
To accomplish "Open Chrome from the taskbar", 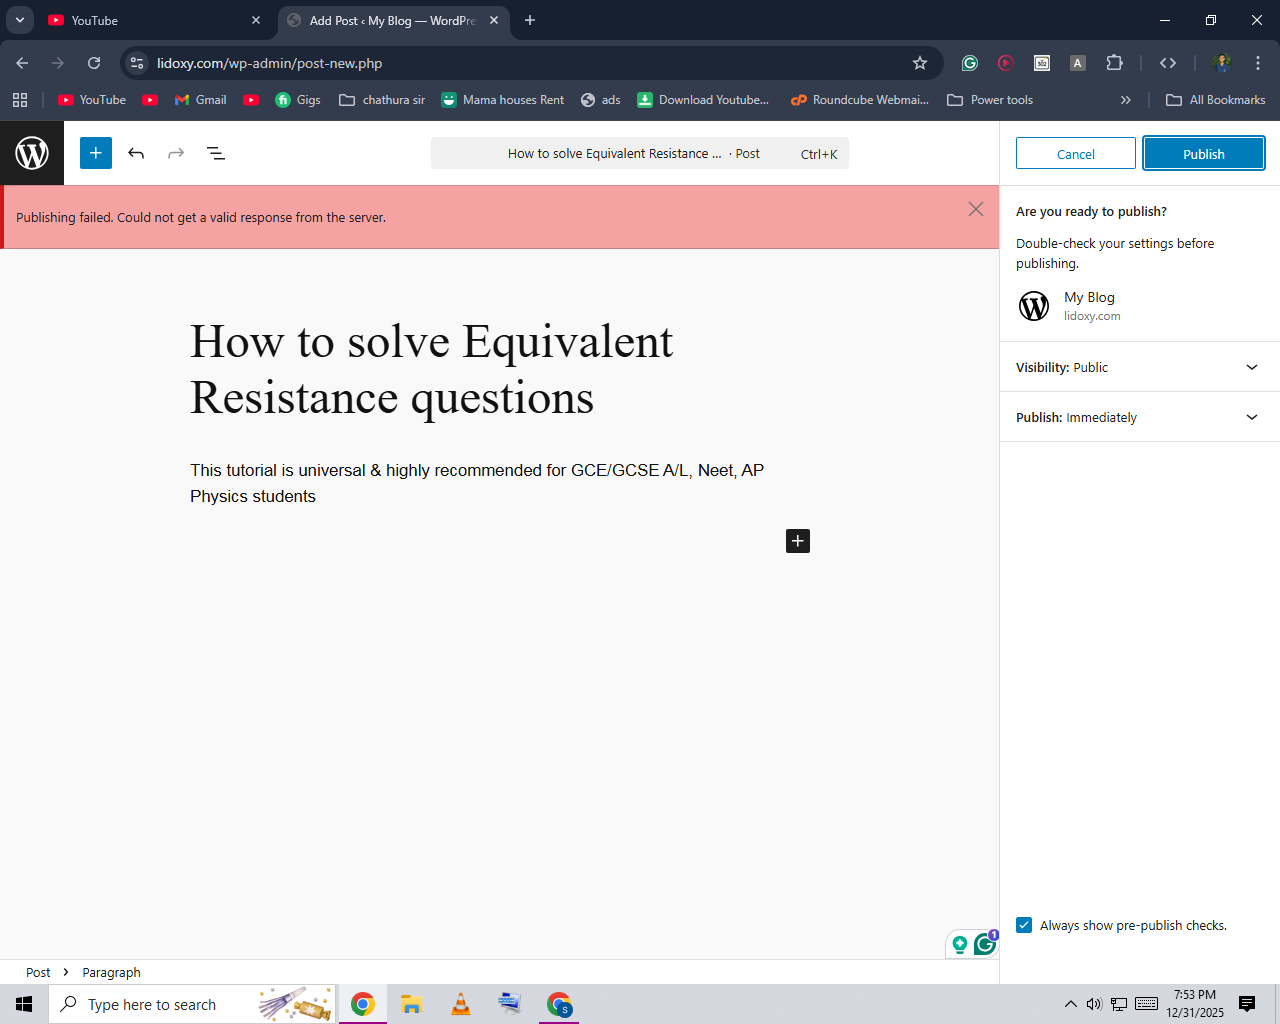I will click(363, 1004).
